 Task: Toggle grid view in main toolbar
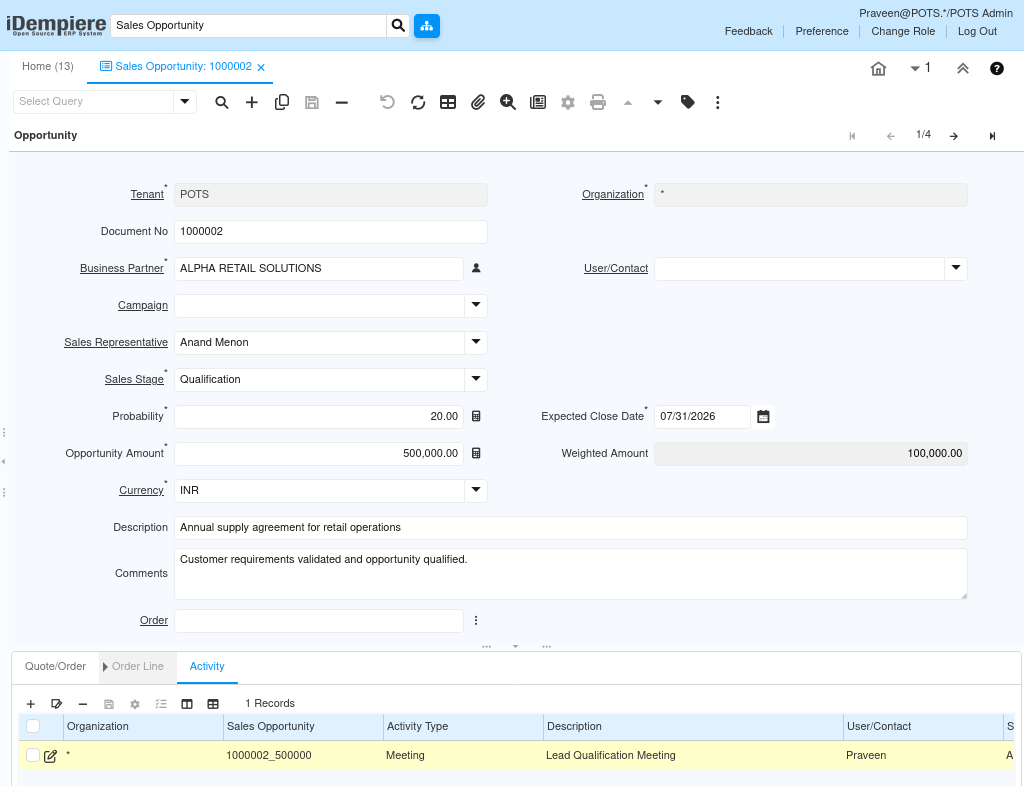[448, 102]
